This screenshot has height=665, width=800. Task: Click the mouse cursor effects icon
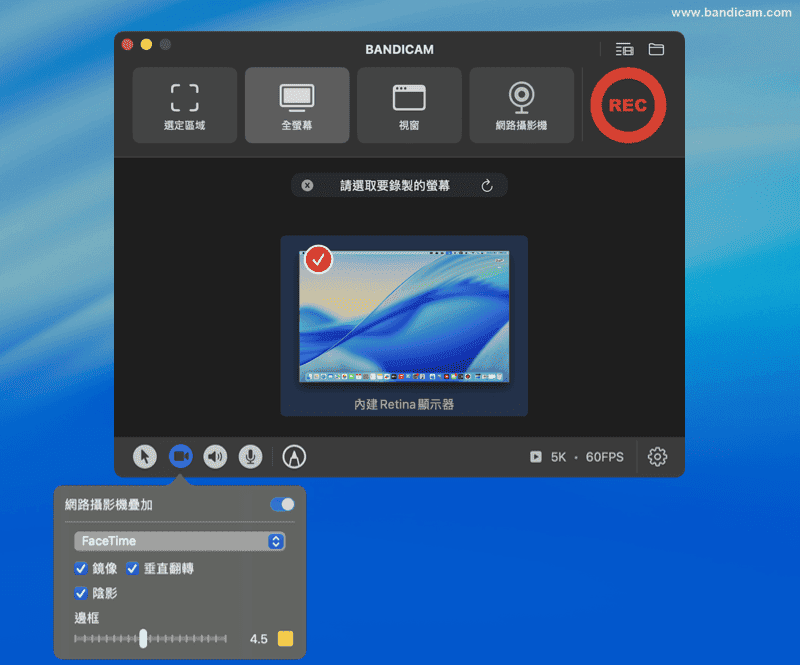[145, 457]
